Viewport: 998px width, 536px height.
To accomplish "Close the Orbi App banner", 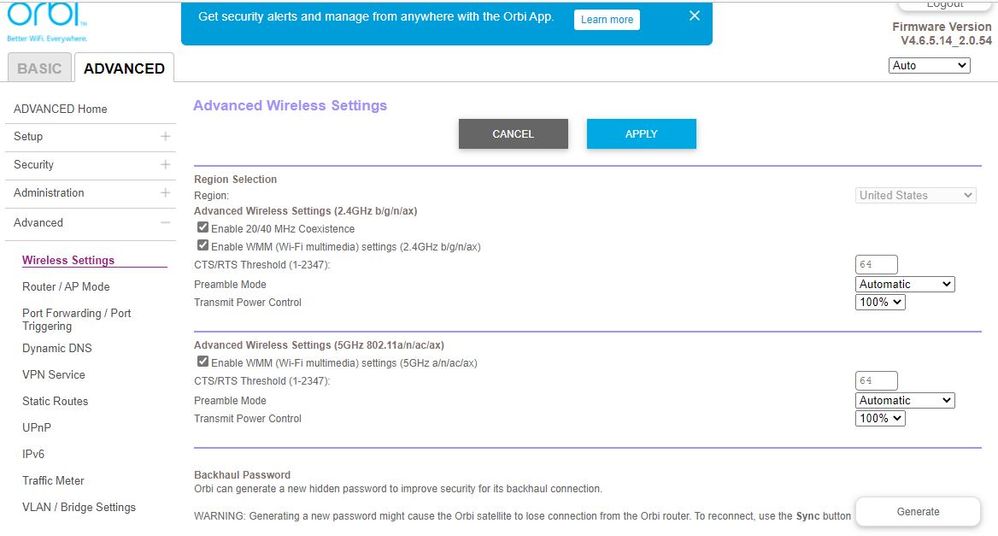I will (x=694, y=16).
